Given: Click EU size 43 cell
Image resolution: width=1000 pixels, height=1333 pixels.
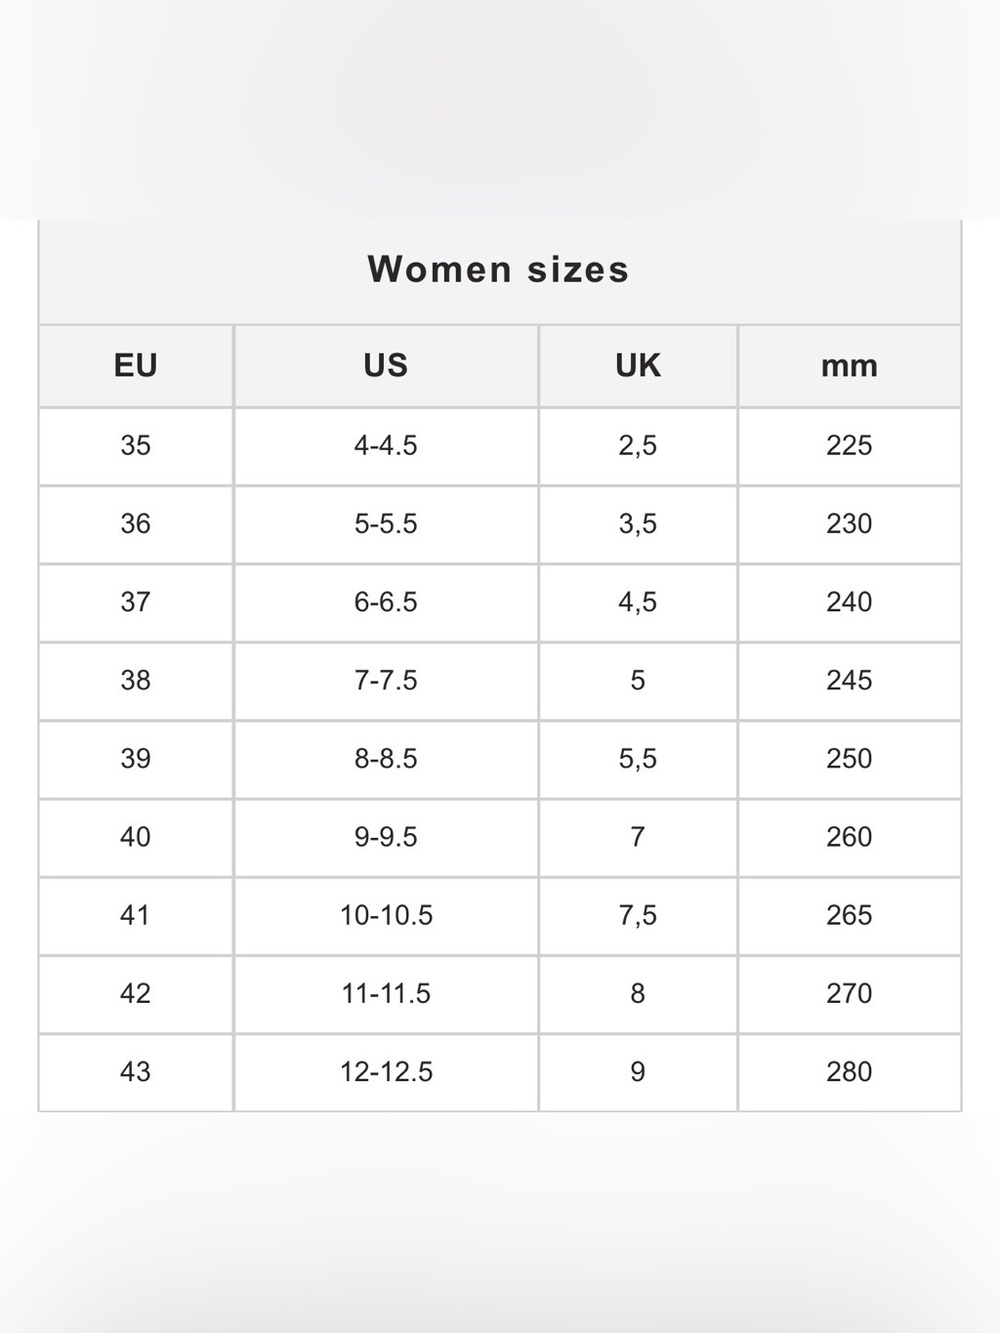Looking at the screenshot, I should 136,1072.
